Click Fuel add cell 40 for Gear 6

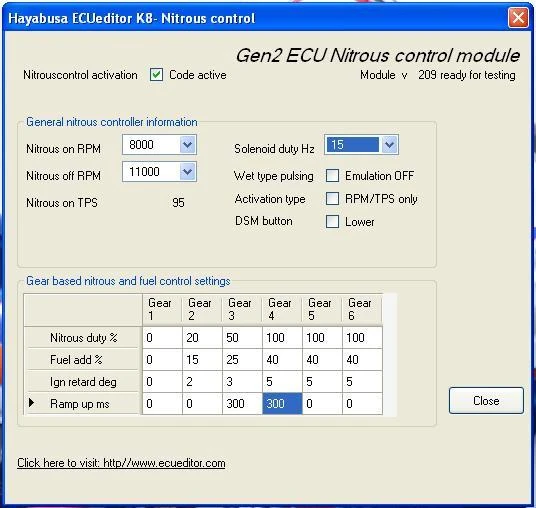(362, 360)
